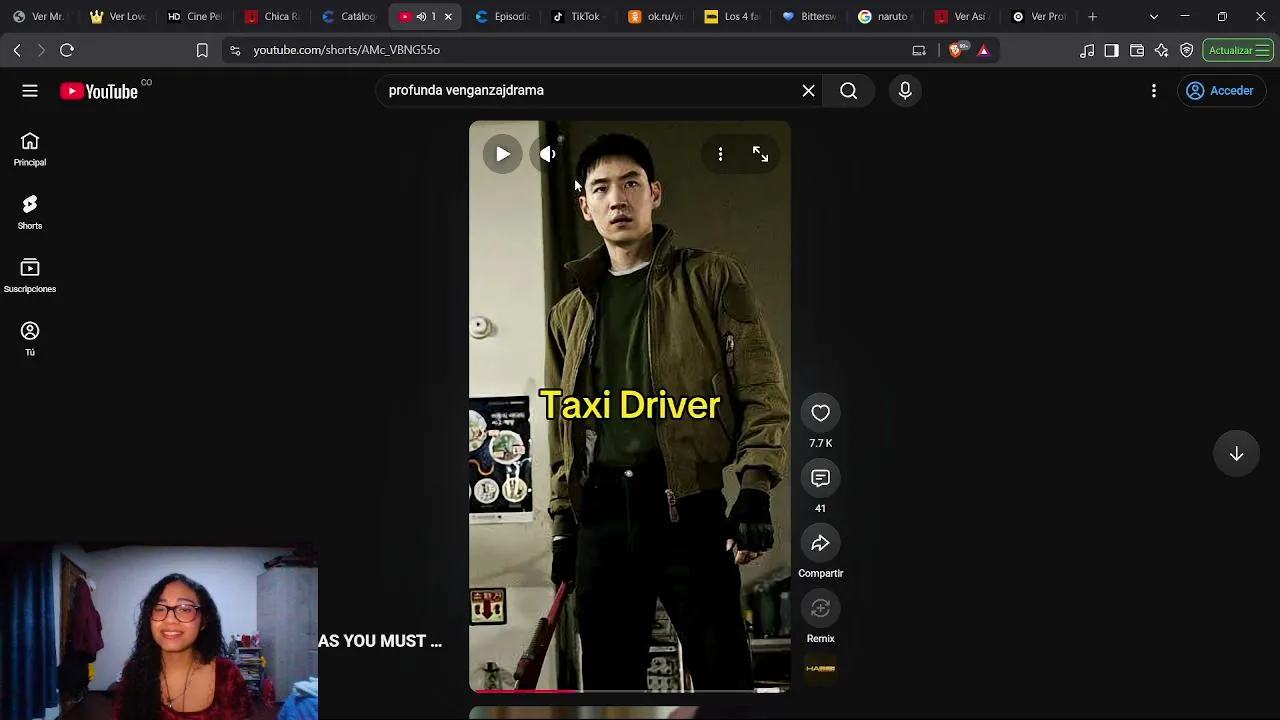1280x720 pixels.
Task: Open the media control music note icon
Action: 1087,50
